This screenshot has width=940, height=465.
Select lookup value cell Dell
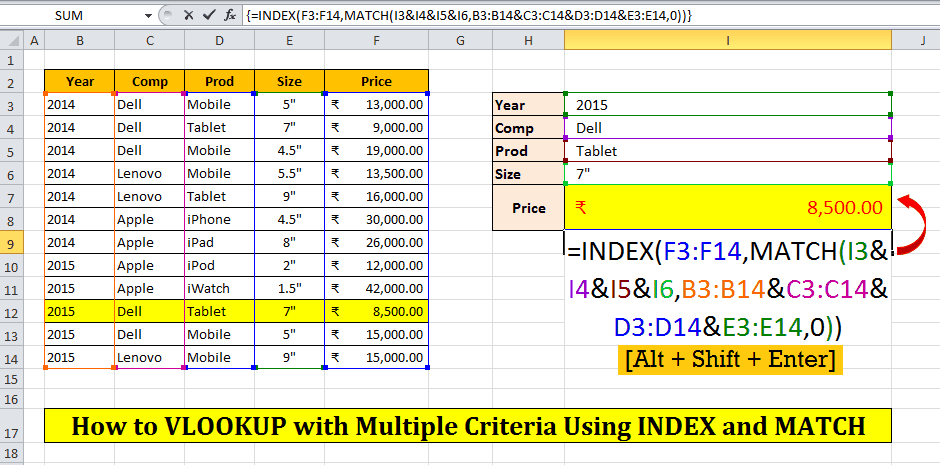[x=728, y=128]
